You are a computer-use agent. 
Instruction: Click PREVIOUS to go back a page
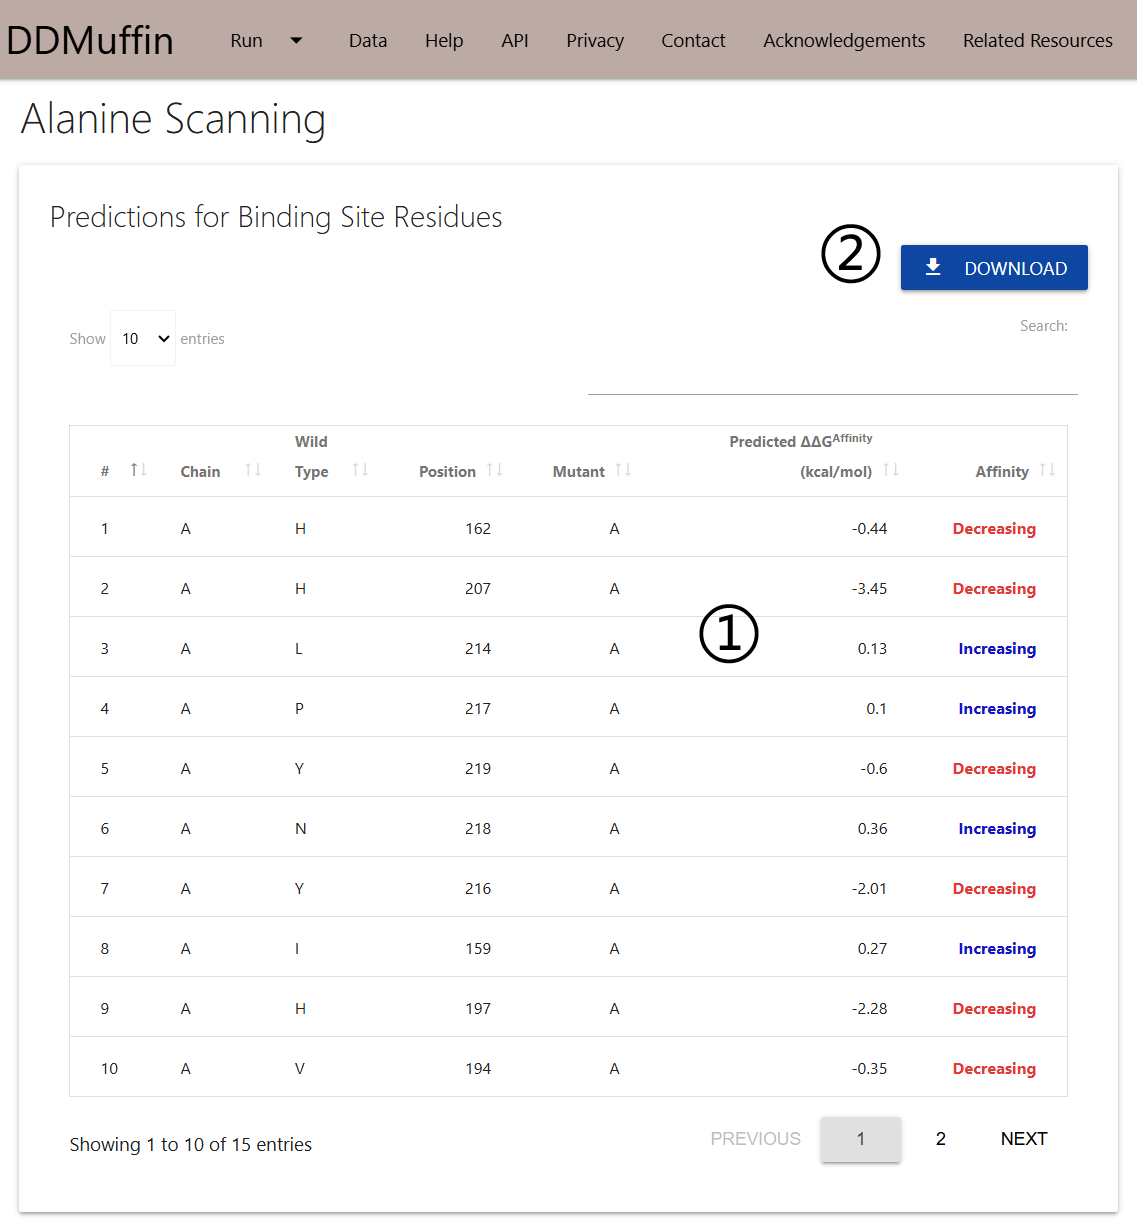[x=755, y=1139]
